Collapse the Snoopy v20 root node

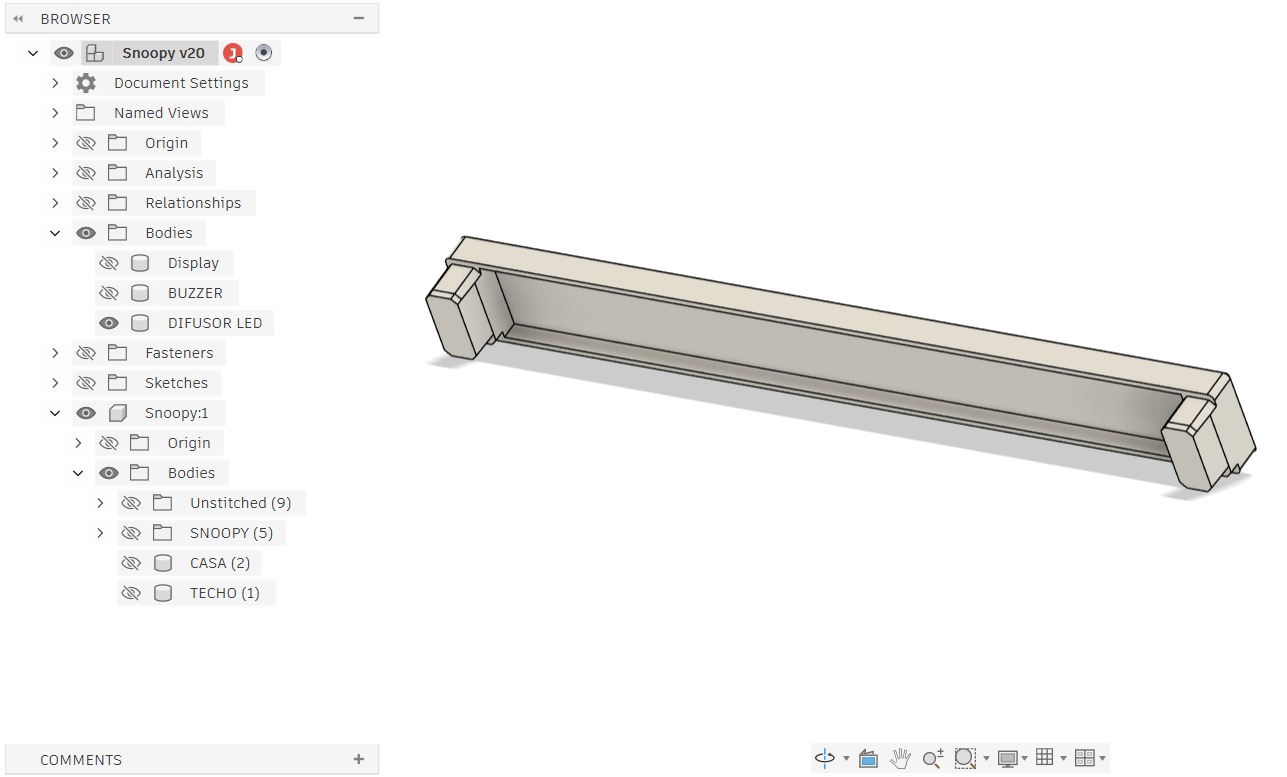[x=33, y=53]
